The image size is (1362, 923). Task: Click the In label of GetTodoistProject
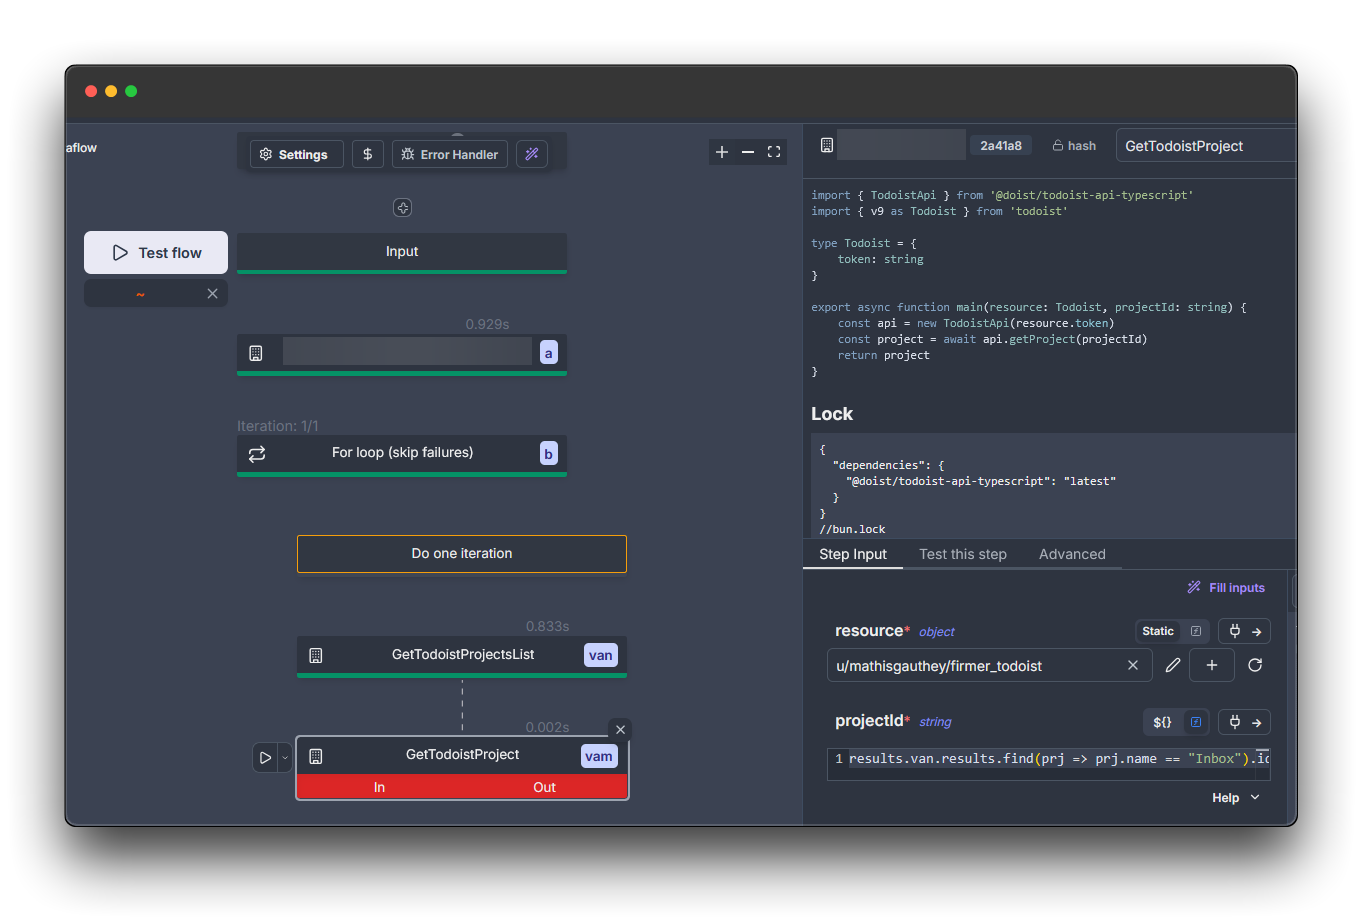(x=380, y=788)
